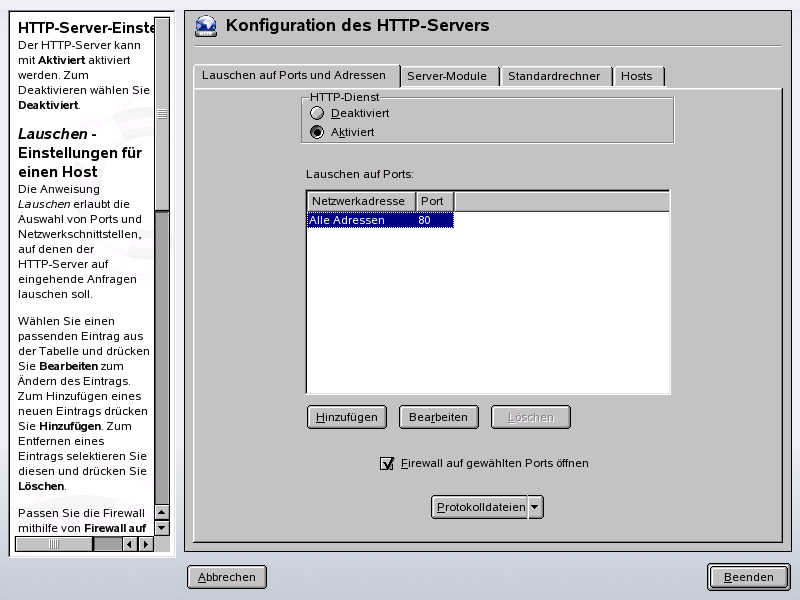The height and width of the screenshot is (600, 800).
Task: Select the Hosts tab
Action: [637, 75]
